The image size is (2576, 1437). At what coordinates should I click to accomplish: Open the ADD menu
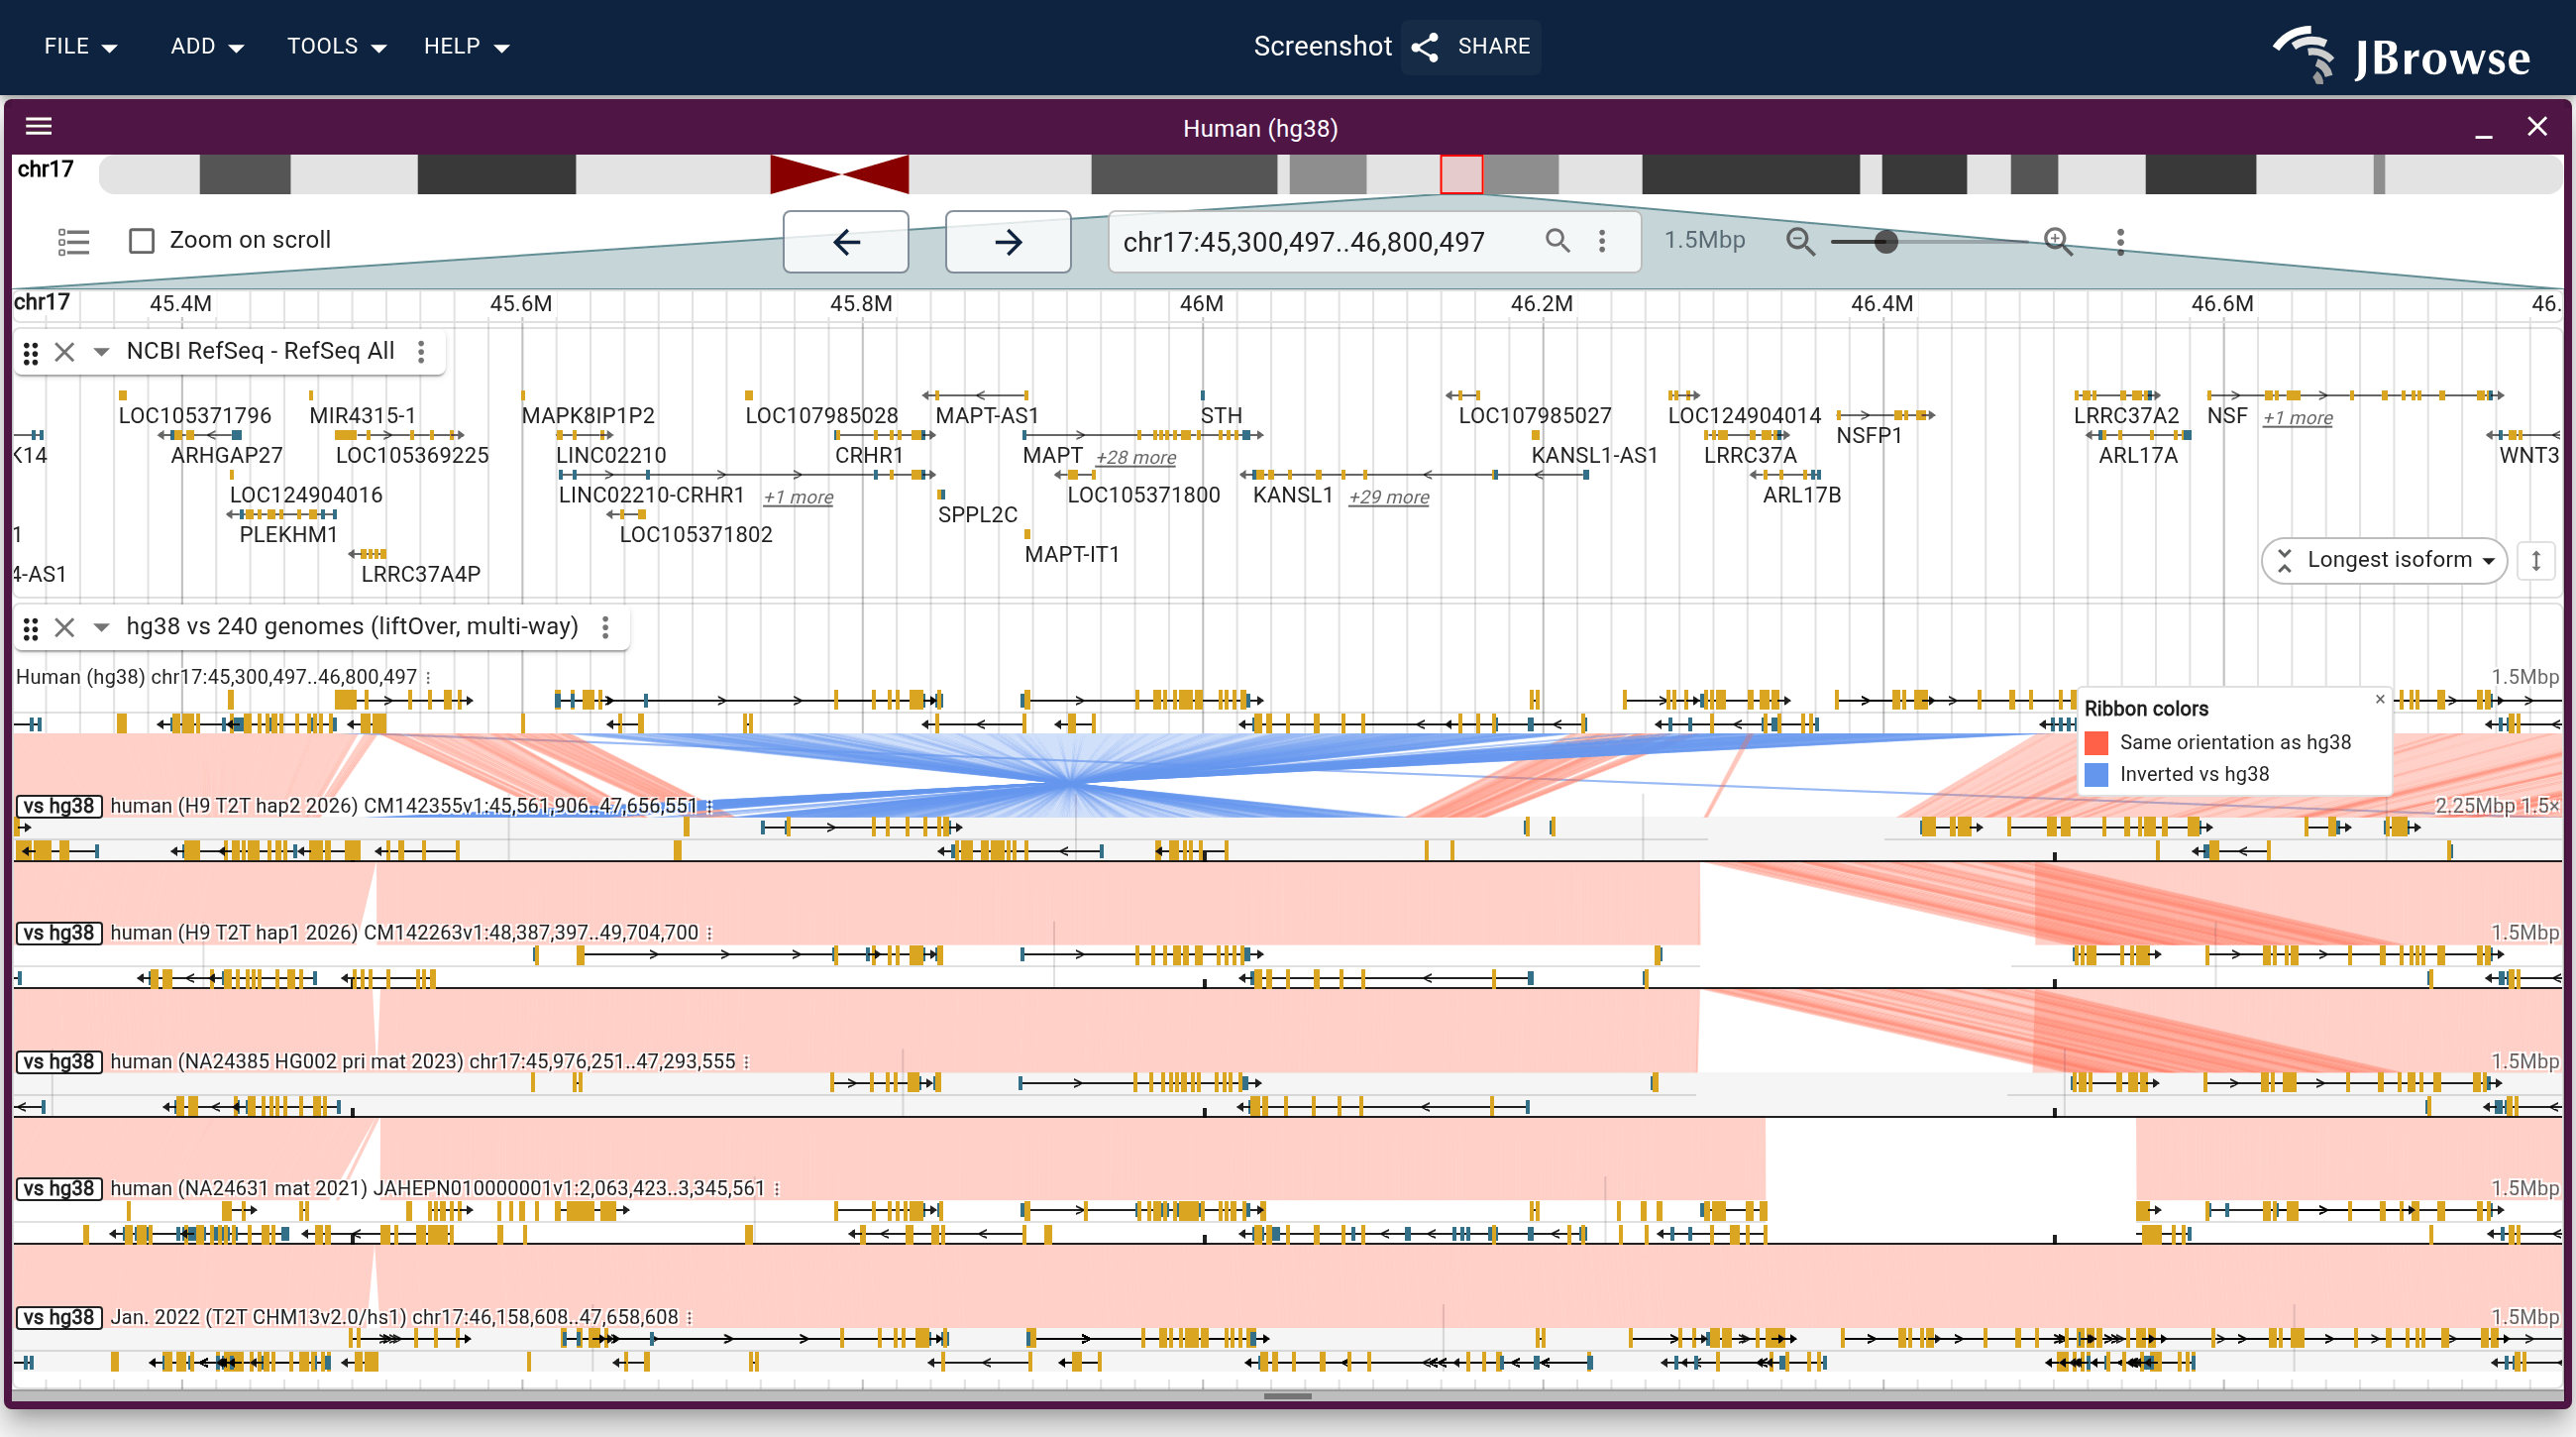(x=207, y=46)
